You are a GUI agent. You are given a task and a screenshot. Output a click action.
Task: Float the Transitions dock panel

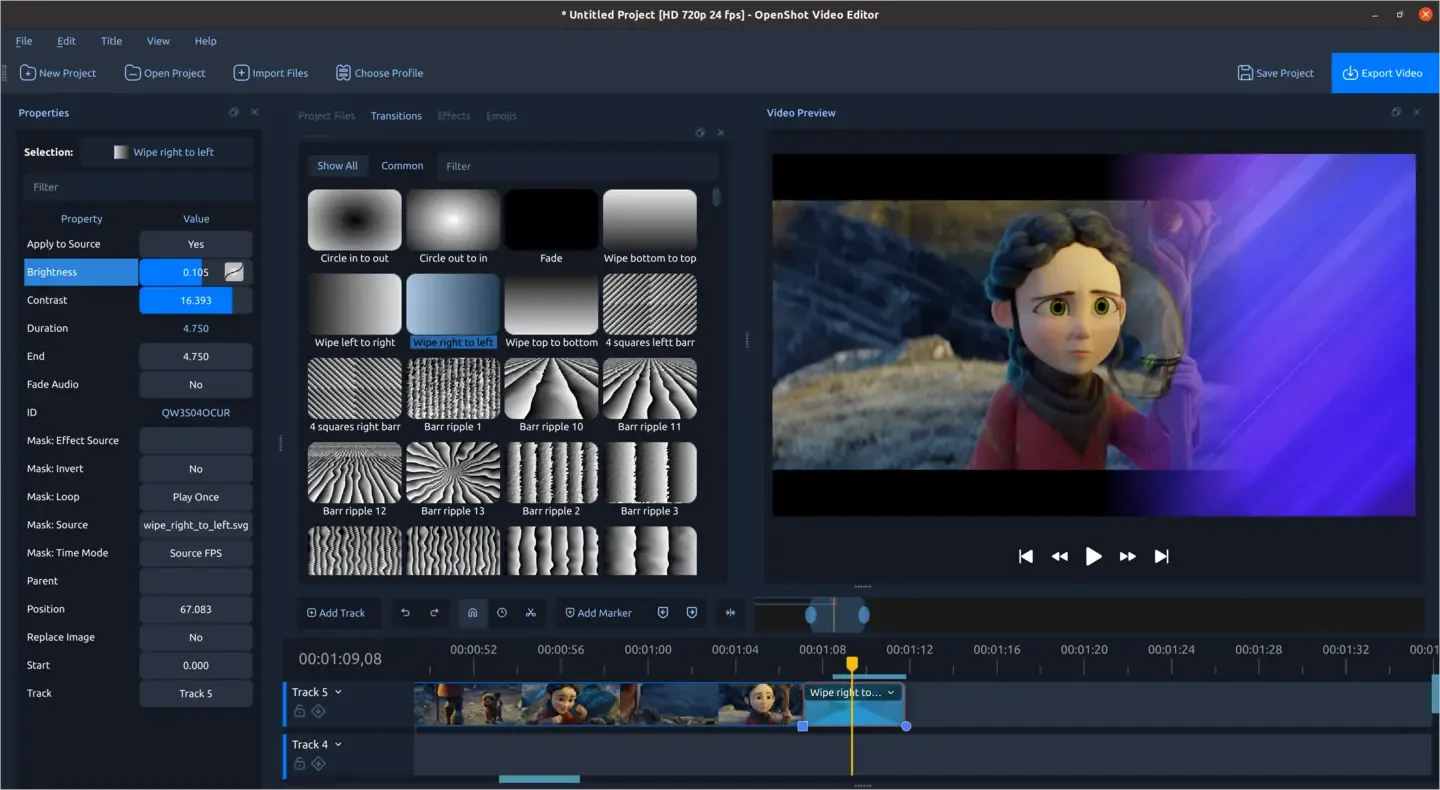point(700,133)
